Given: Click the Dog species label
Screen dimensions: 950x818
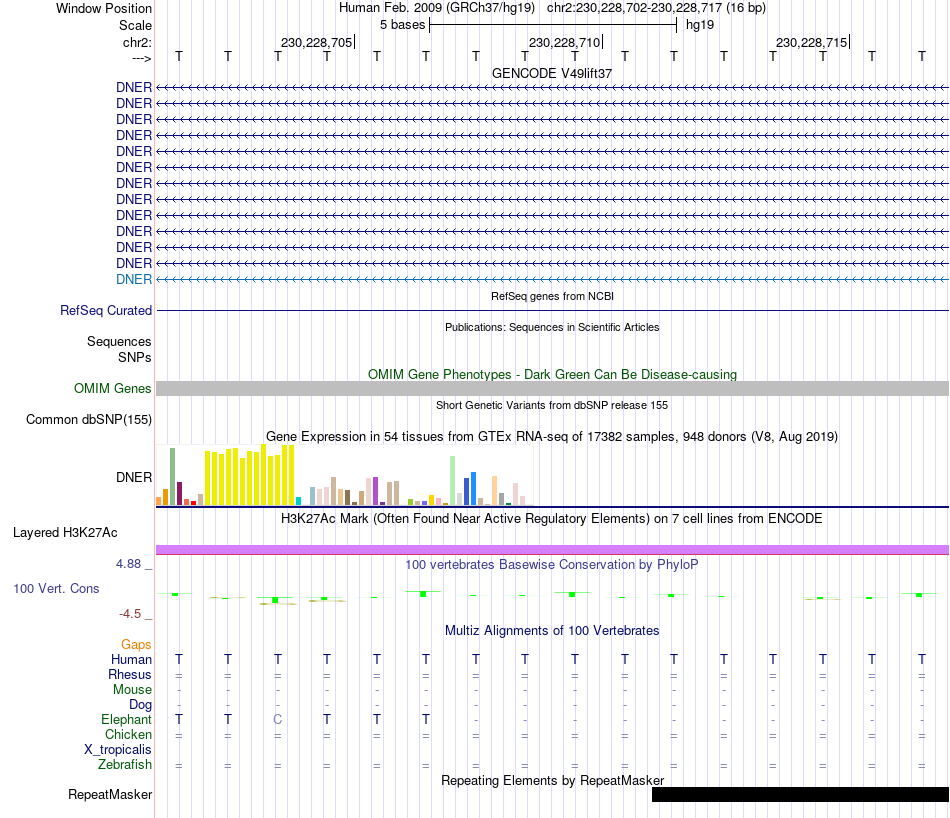Looking at the screenshot, I should tap(141, 704).
